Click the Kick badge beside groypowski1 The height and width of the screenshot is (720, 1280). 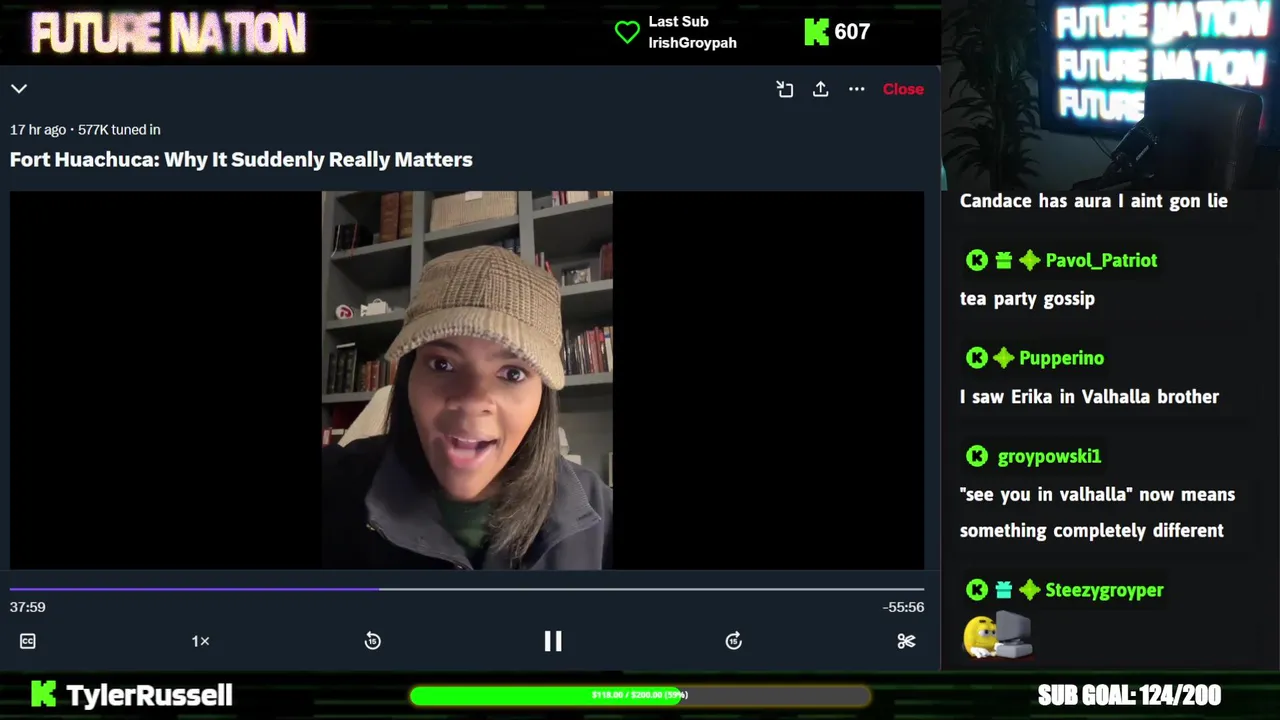click(x=977, y=456)
